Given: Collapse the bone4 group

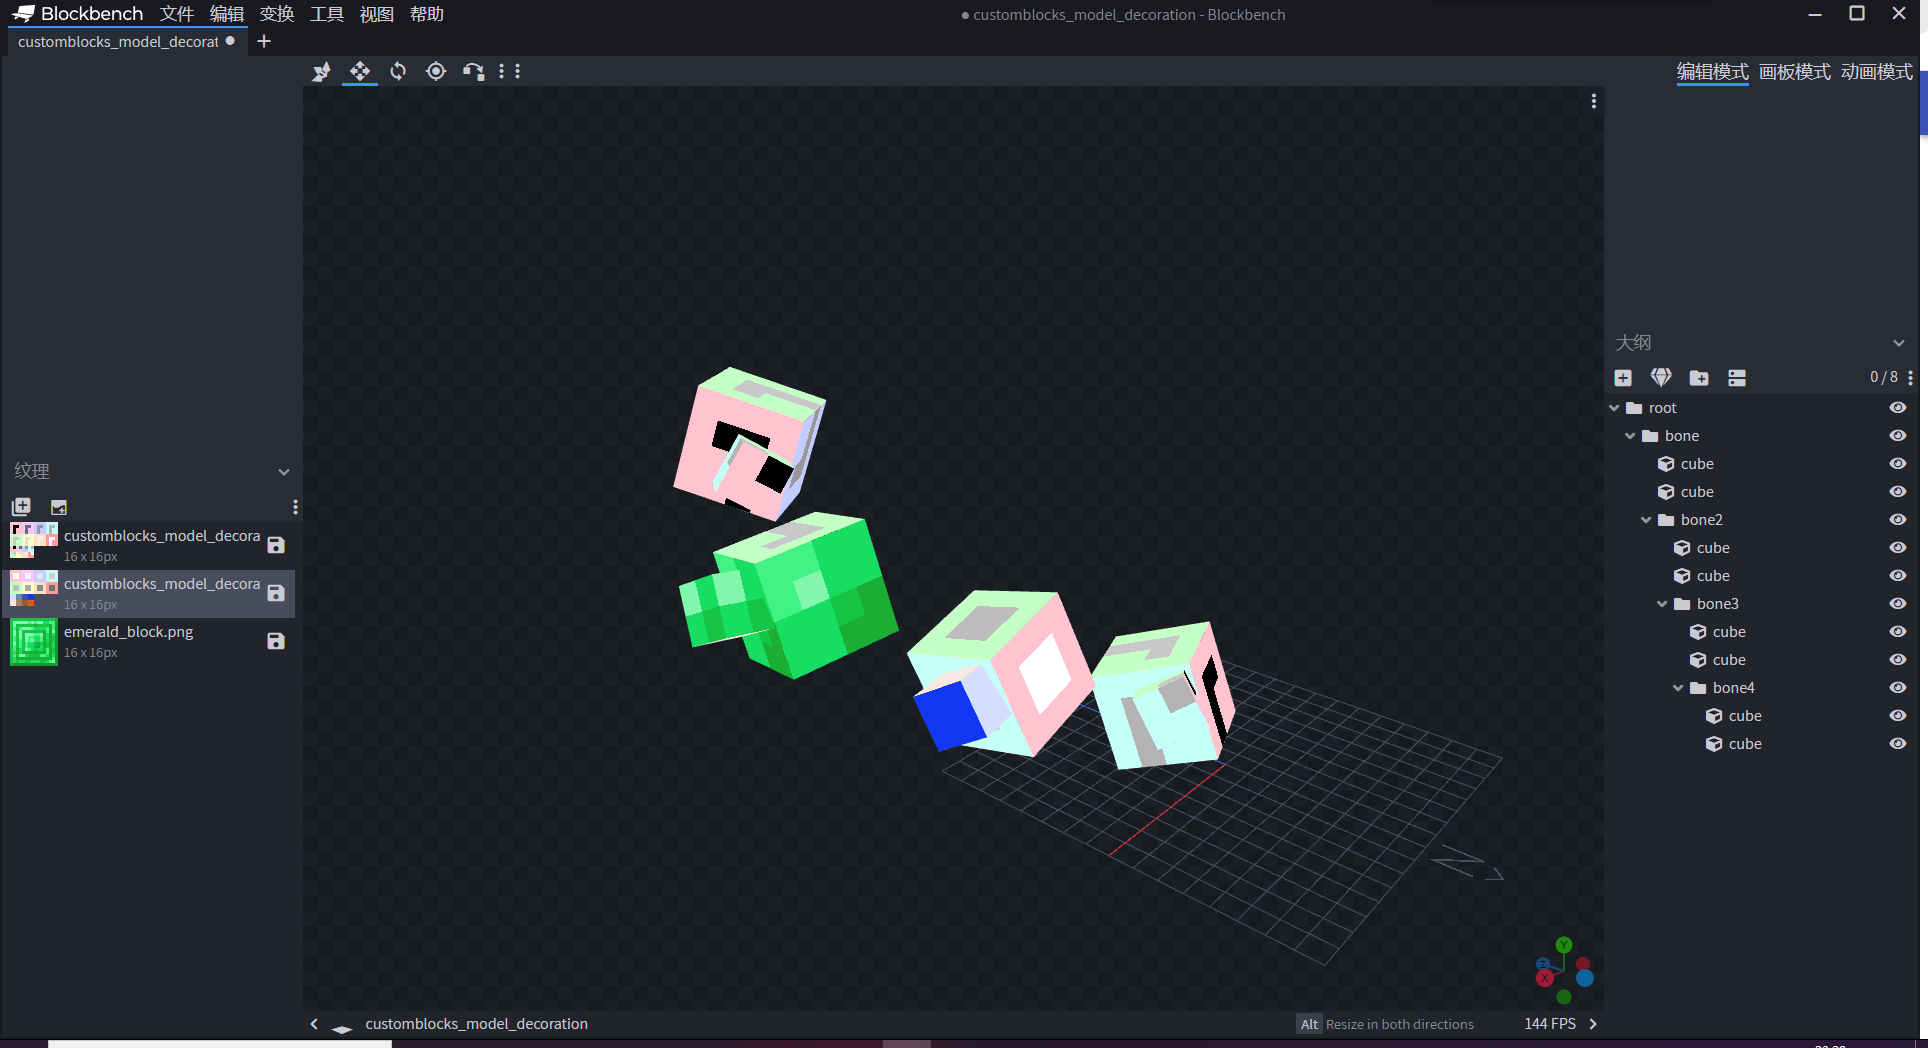Looking at the screenshot, I should click(x=1678, y=688).
